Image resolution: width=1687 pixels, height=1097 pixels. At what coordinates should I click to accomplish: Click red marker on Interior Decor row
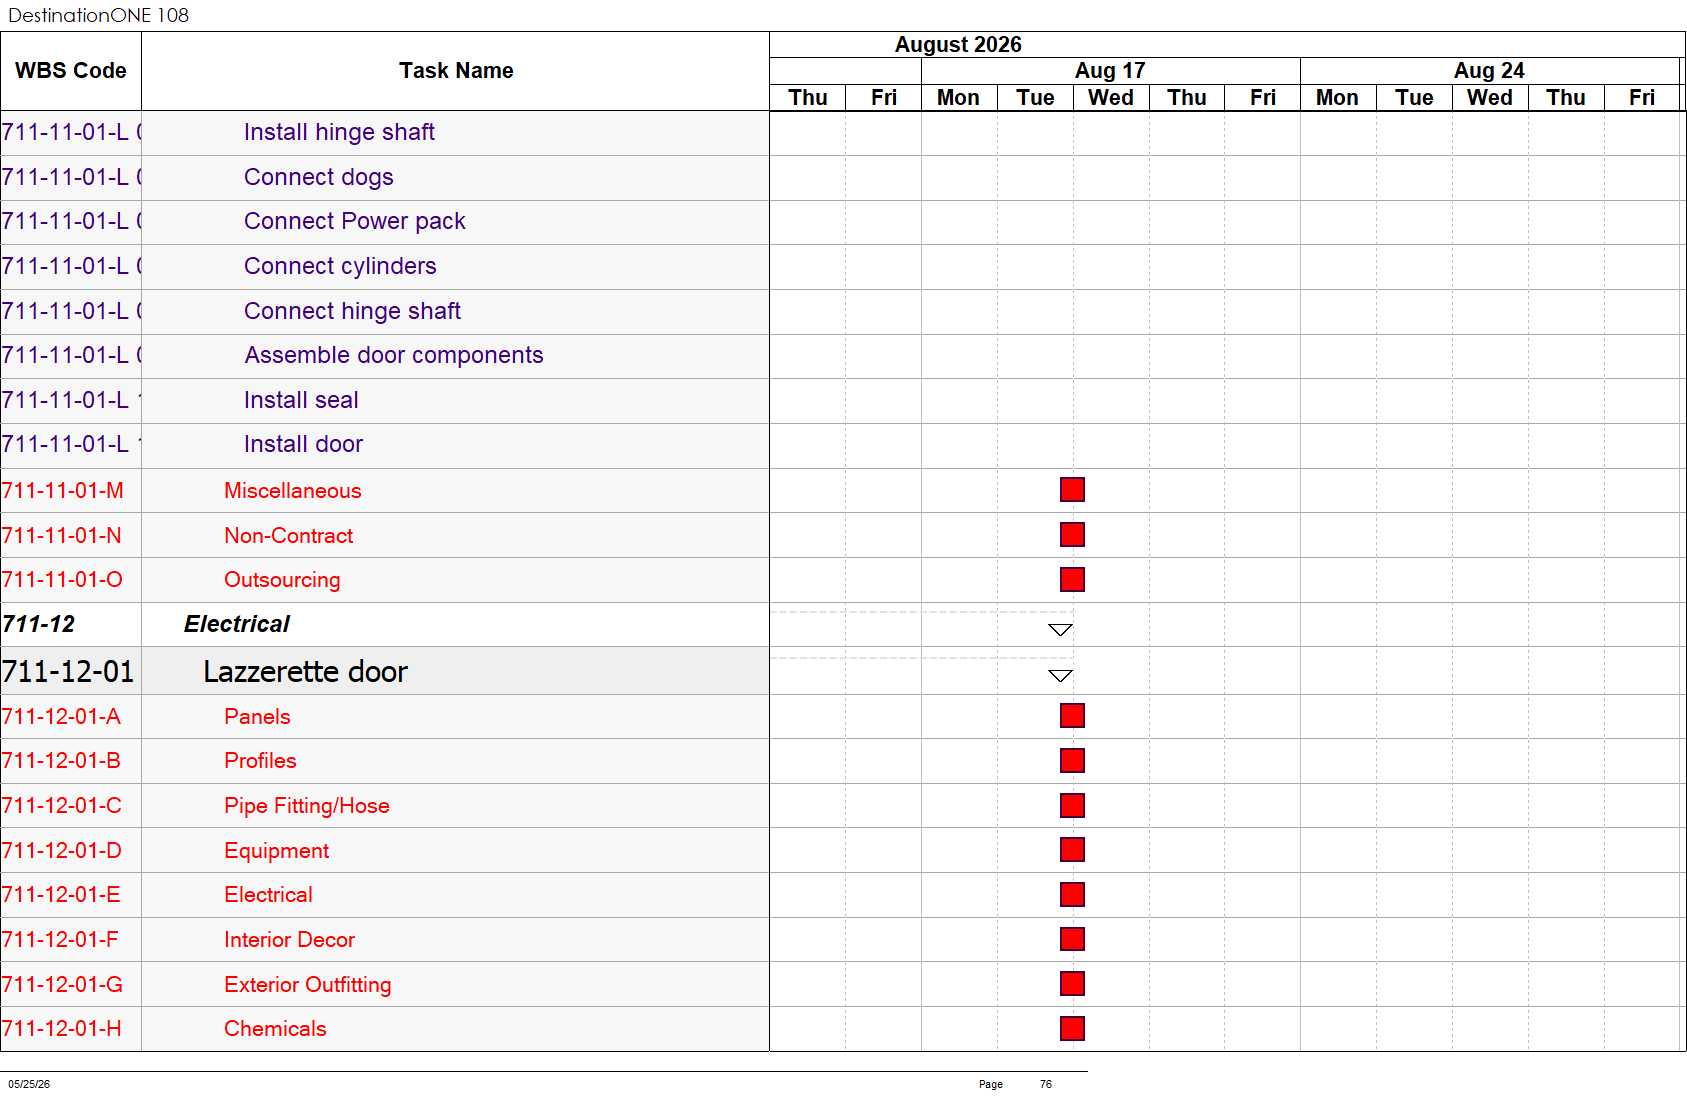tap(1072, 939)
